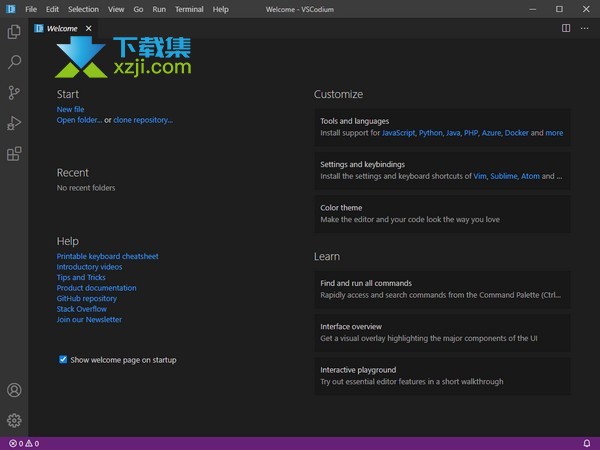Click the split editor icon
The width and height of the screenshot is (600, 450).
point(566,28)
